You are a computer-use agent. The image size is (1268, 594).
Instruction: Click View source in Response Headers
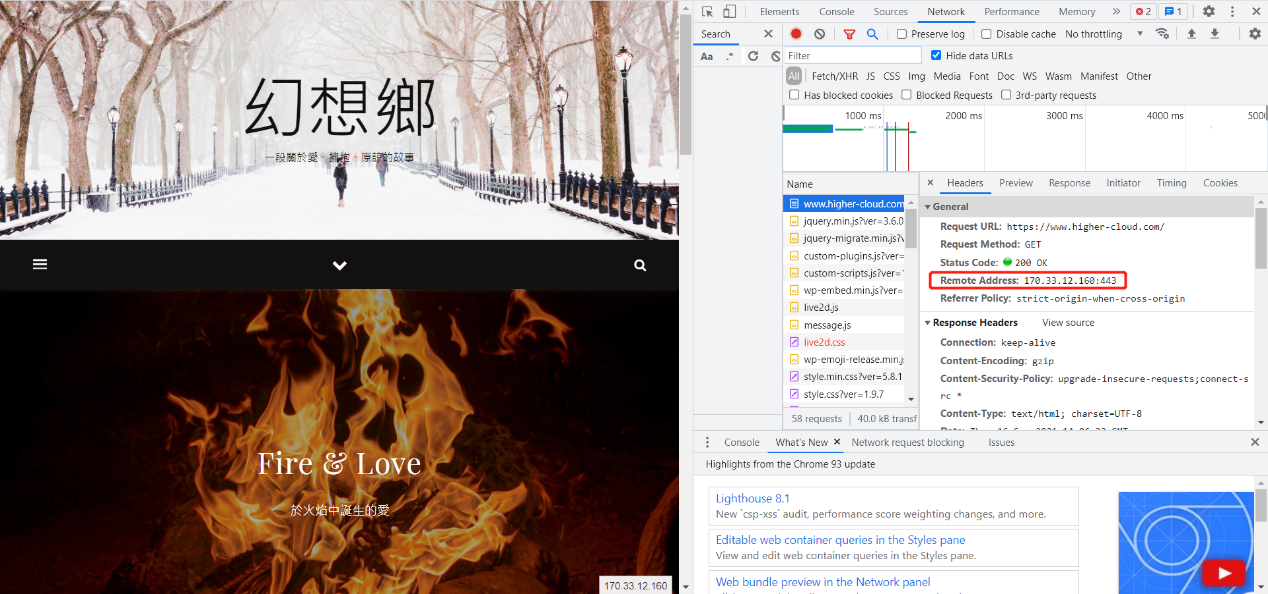click(x=1068, y=323)
